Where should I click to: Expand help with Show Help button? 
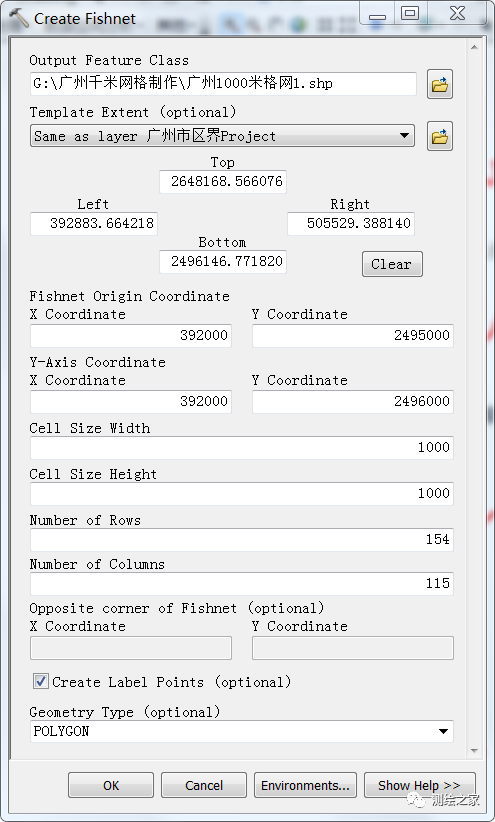[x=419, y=785]
